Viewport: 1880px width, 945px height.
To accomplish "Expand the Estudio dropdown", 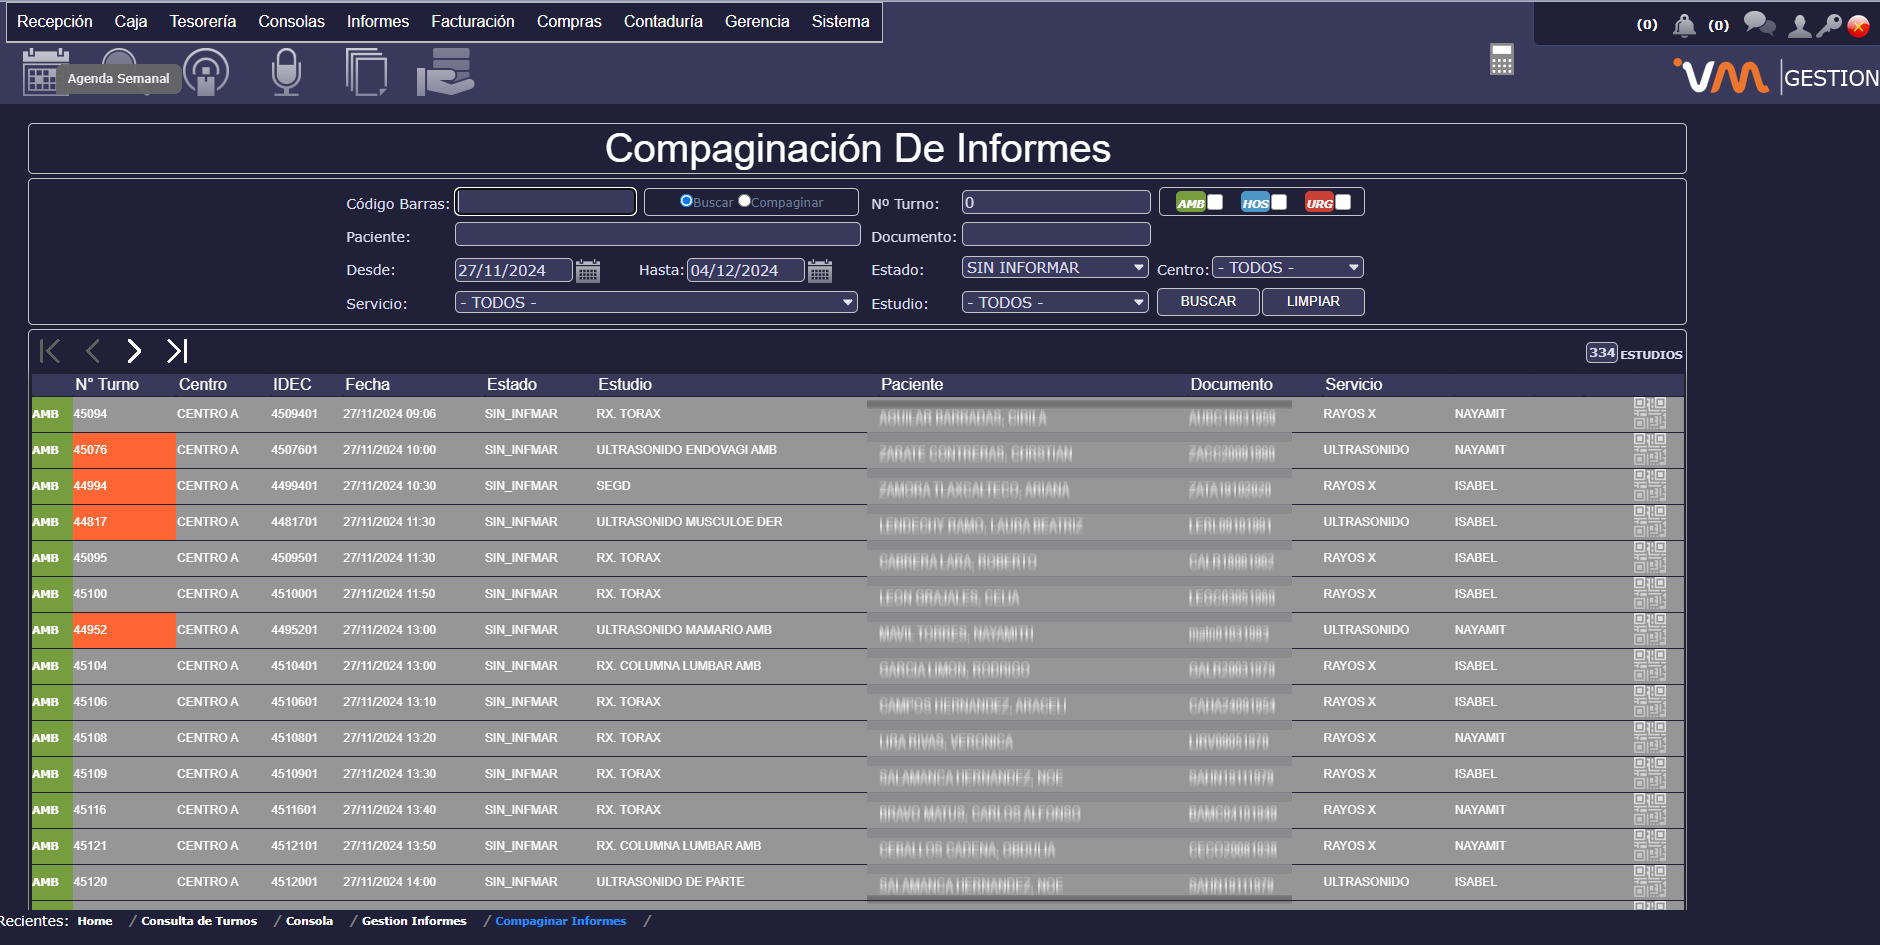I will (x=1055, y=302).
